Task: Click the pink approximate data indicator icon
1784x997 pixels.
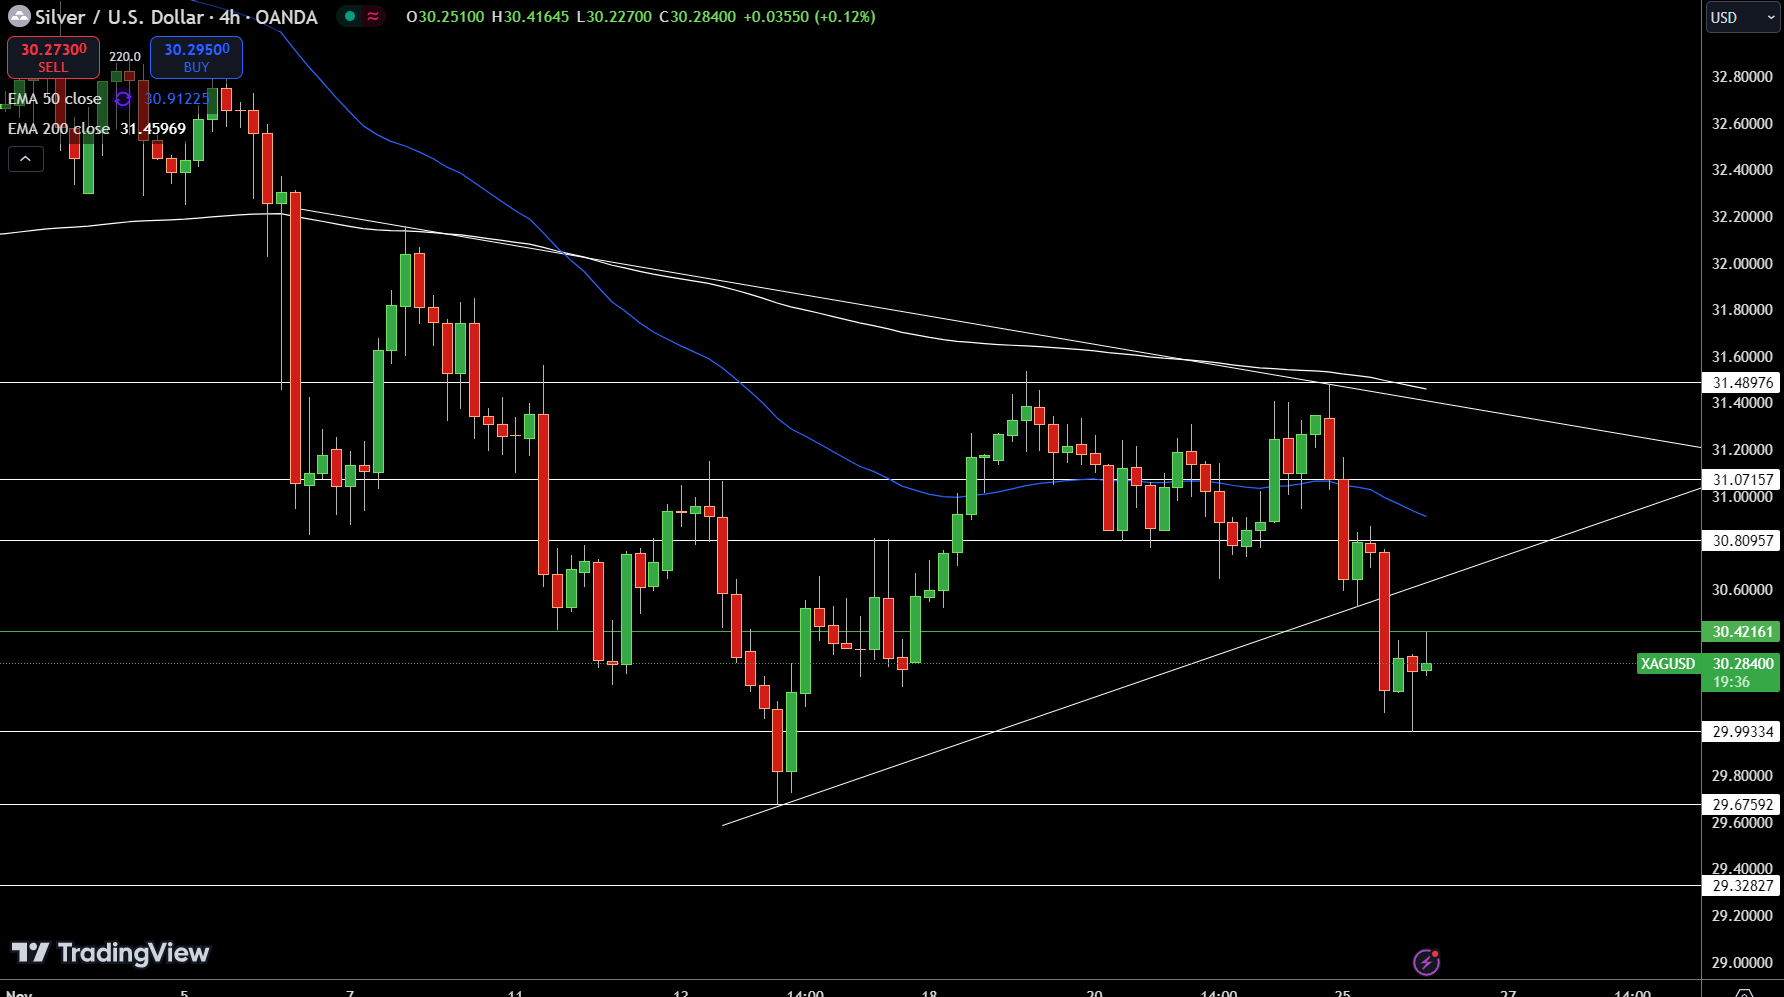Action: pyautogui.click(x=373, y=16)
